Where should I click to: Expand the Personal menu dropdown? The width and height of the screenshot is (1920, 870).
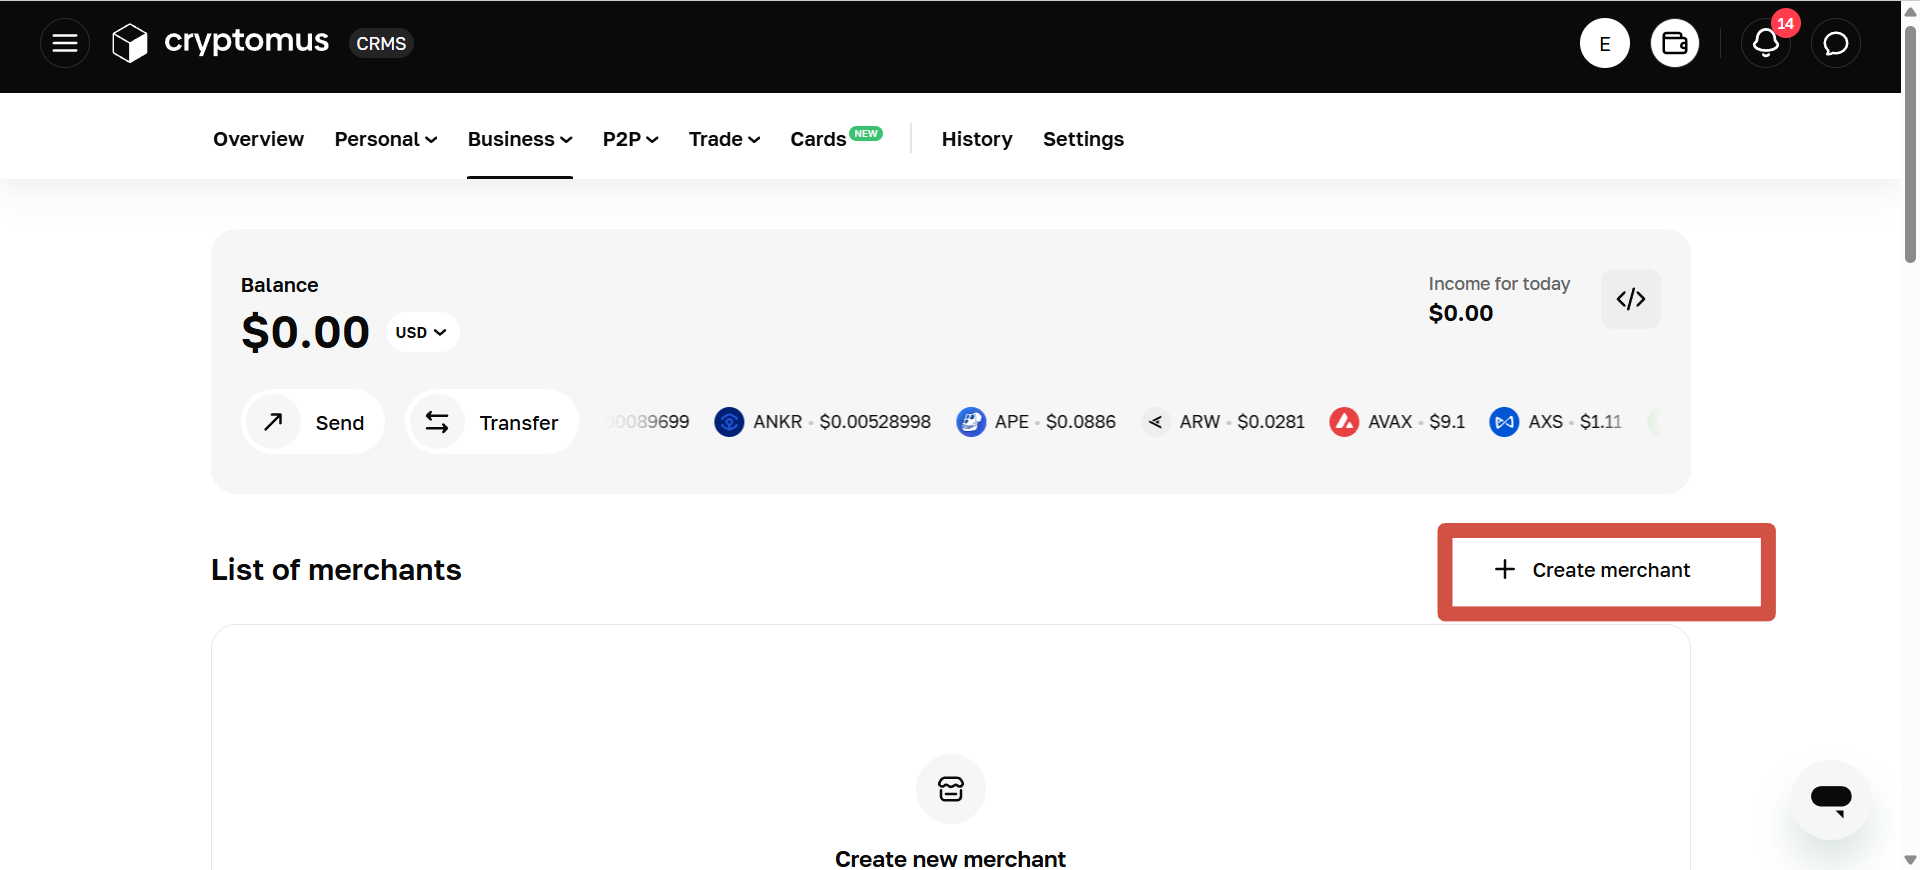tap(386, 139)
